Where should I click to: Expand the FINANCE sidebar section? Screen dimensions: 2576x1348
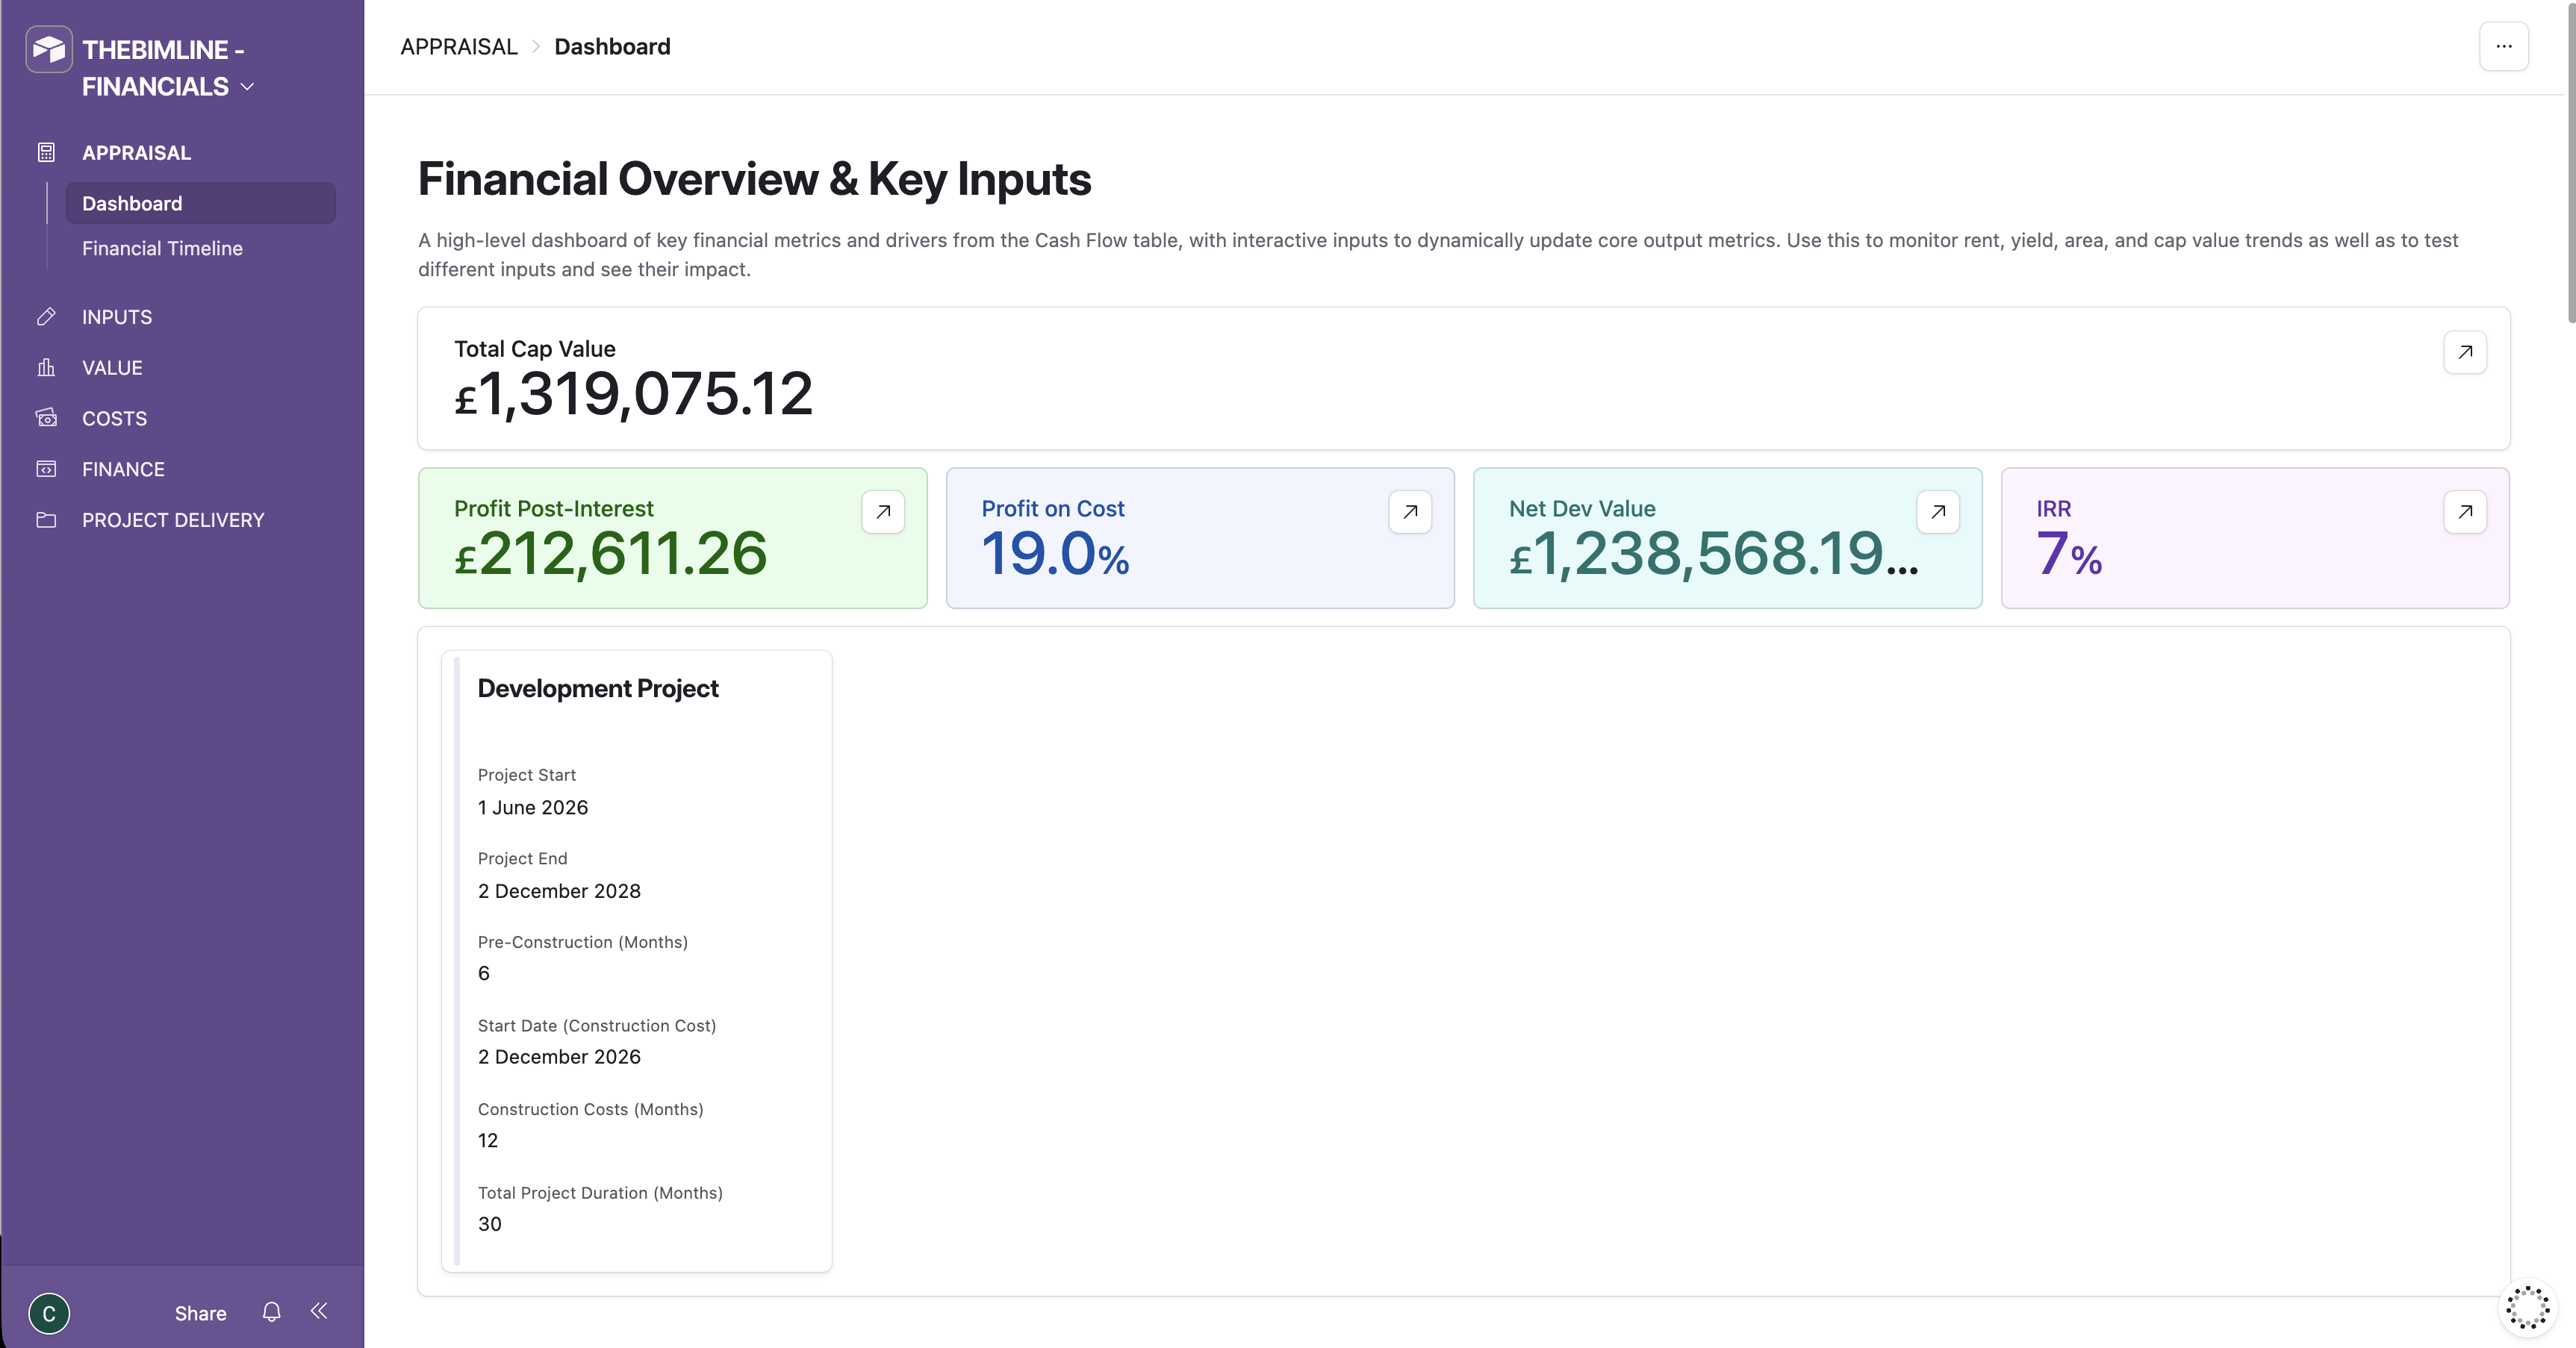pos(123,469)
